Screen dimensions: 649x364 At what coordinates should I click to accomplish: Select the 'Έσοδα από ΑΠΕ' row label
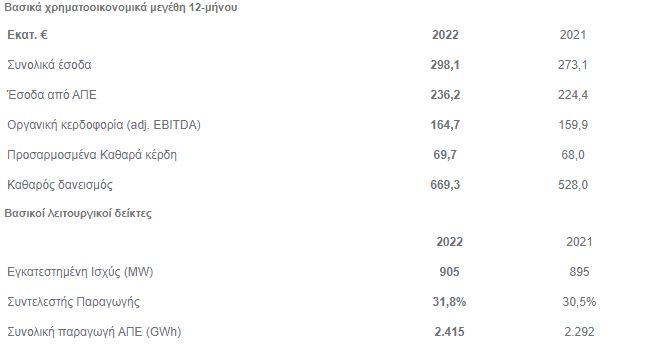[52, 95]
